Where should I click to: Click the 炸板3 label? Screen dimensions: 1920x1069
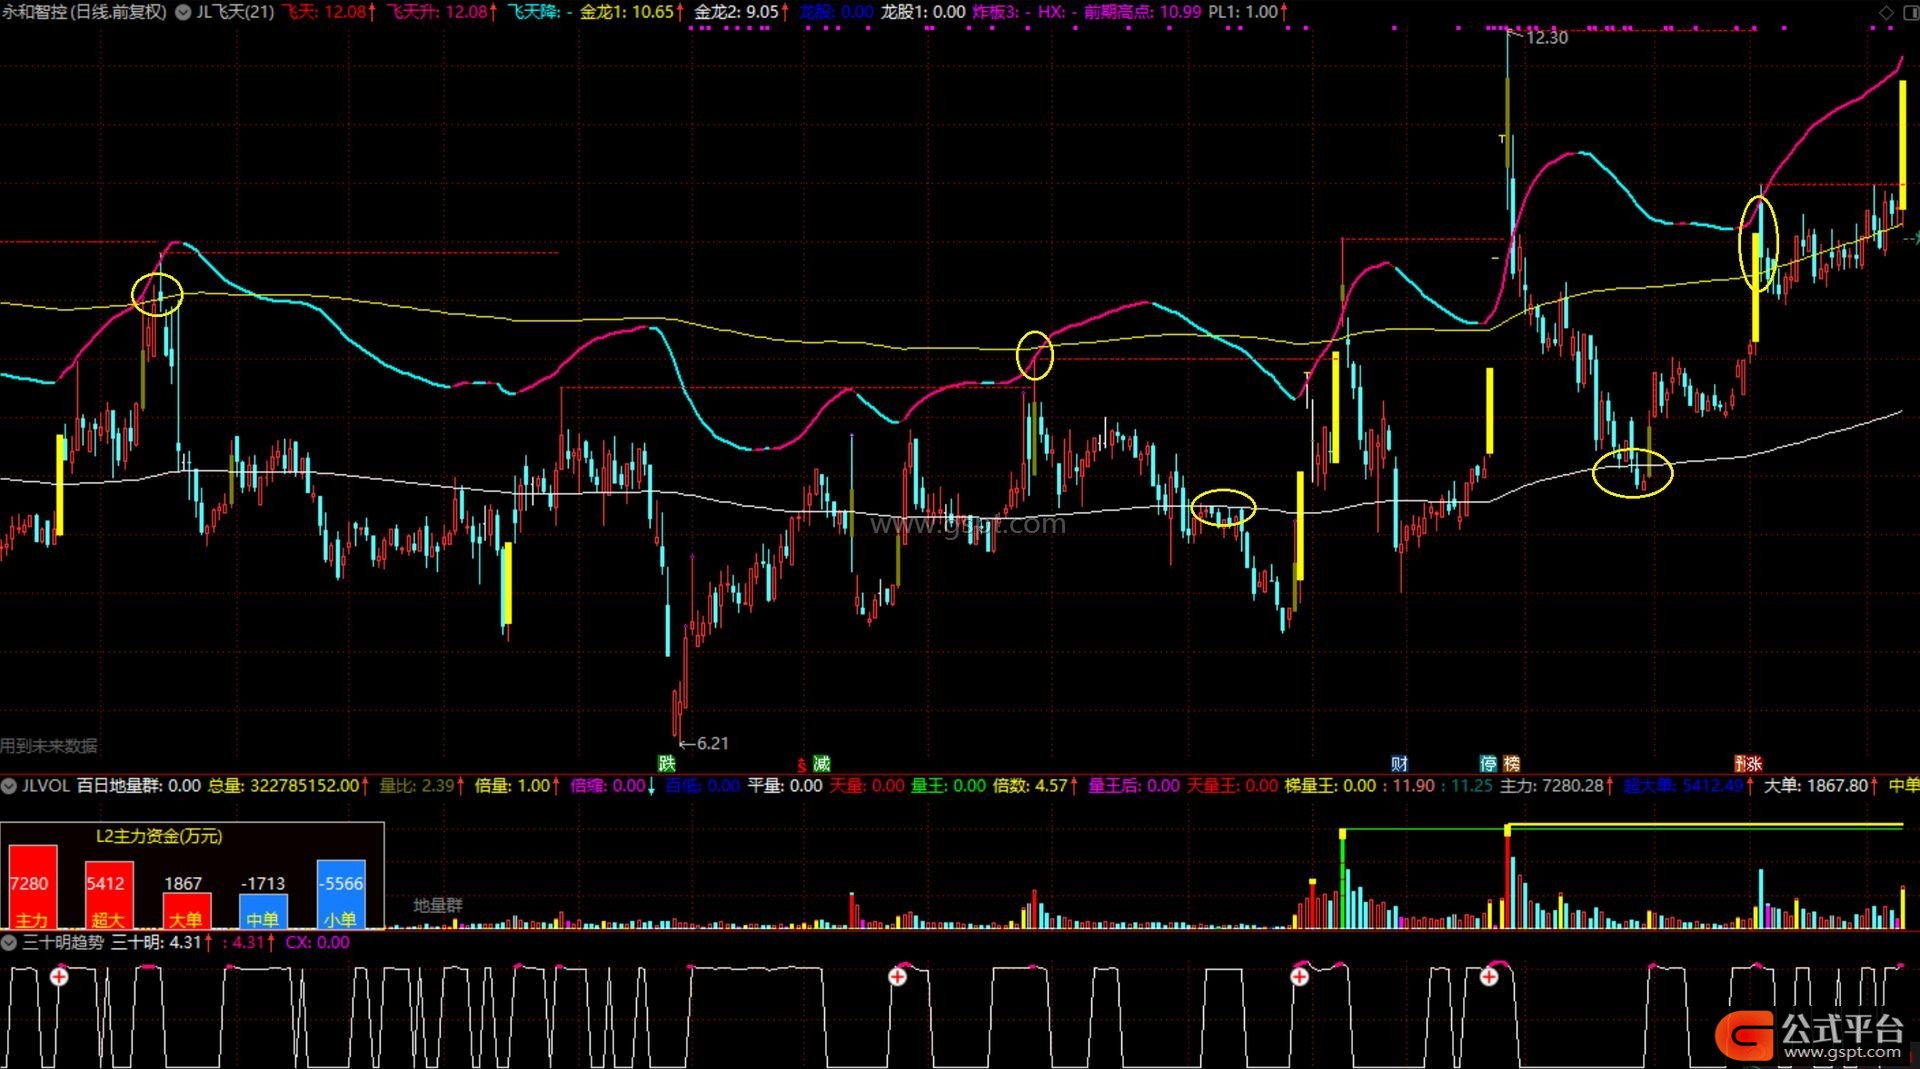point(996,12)
